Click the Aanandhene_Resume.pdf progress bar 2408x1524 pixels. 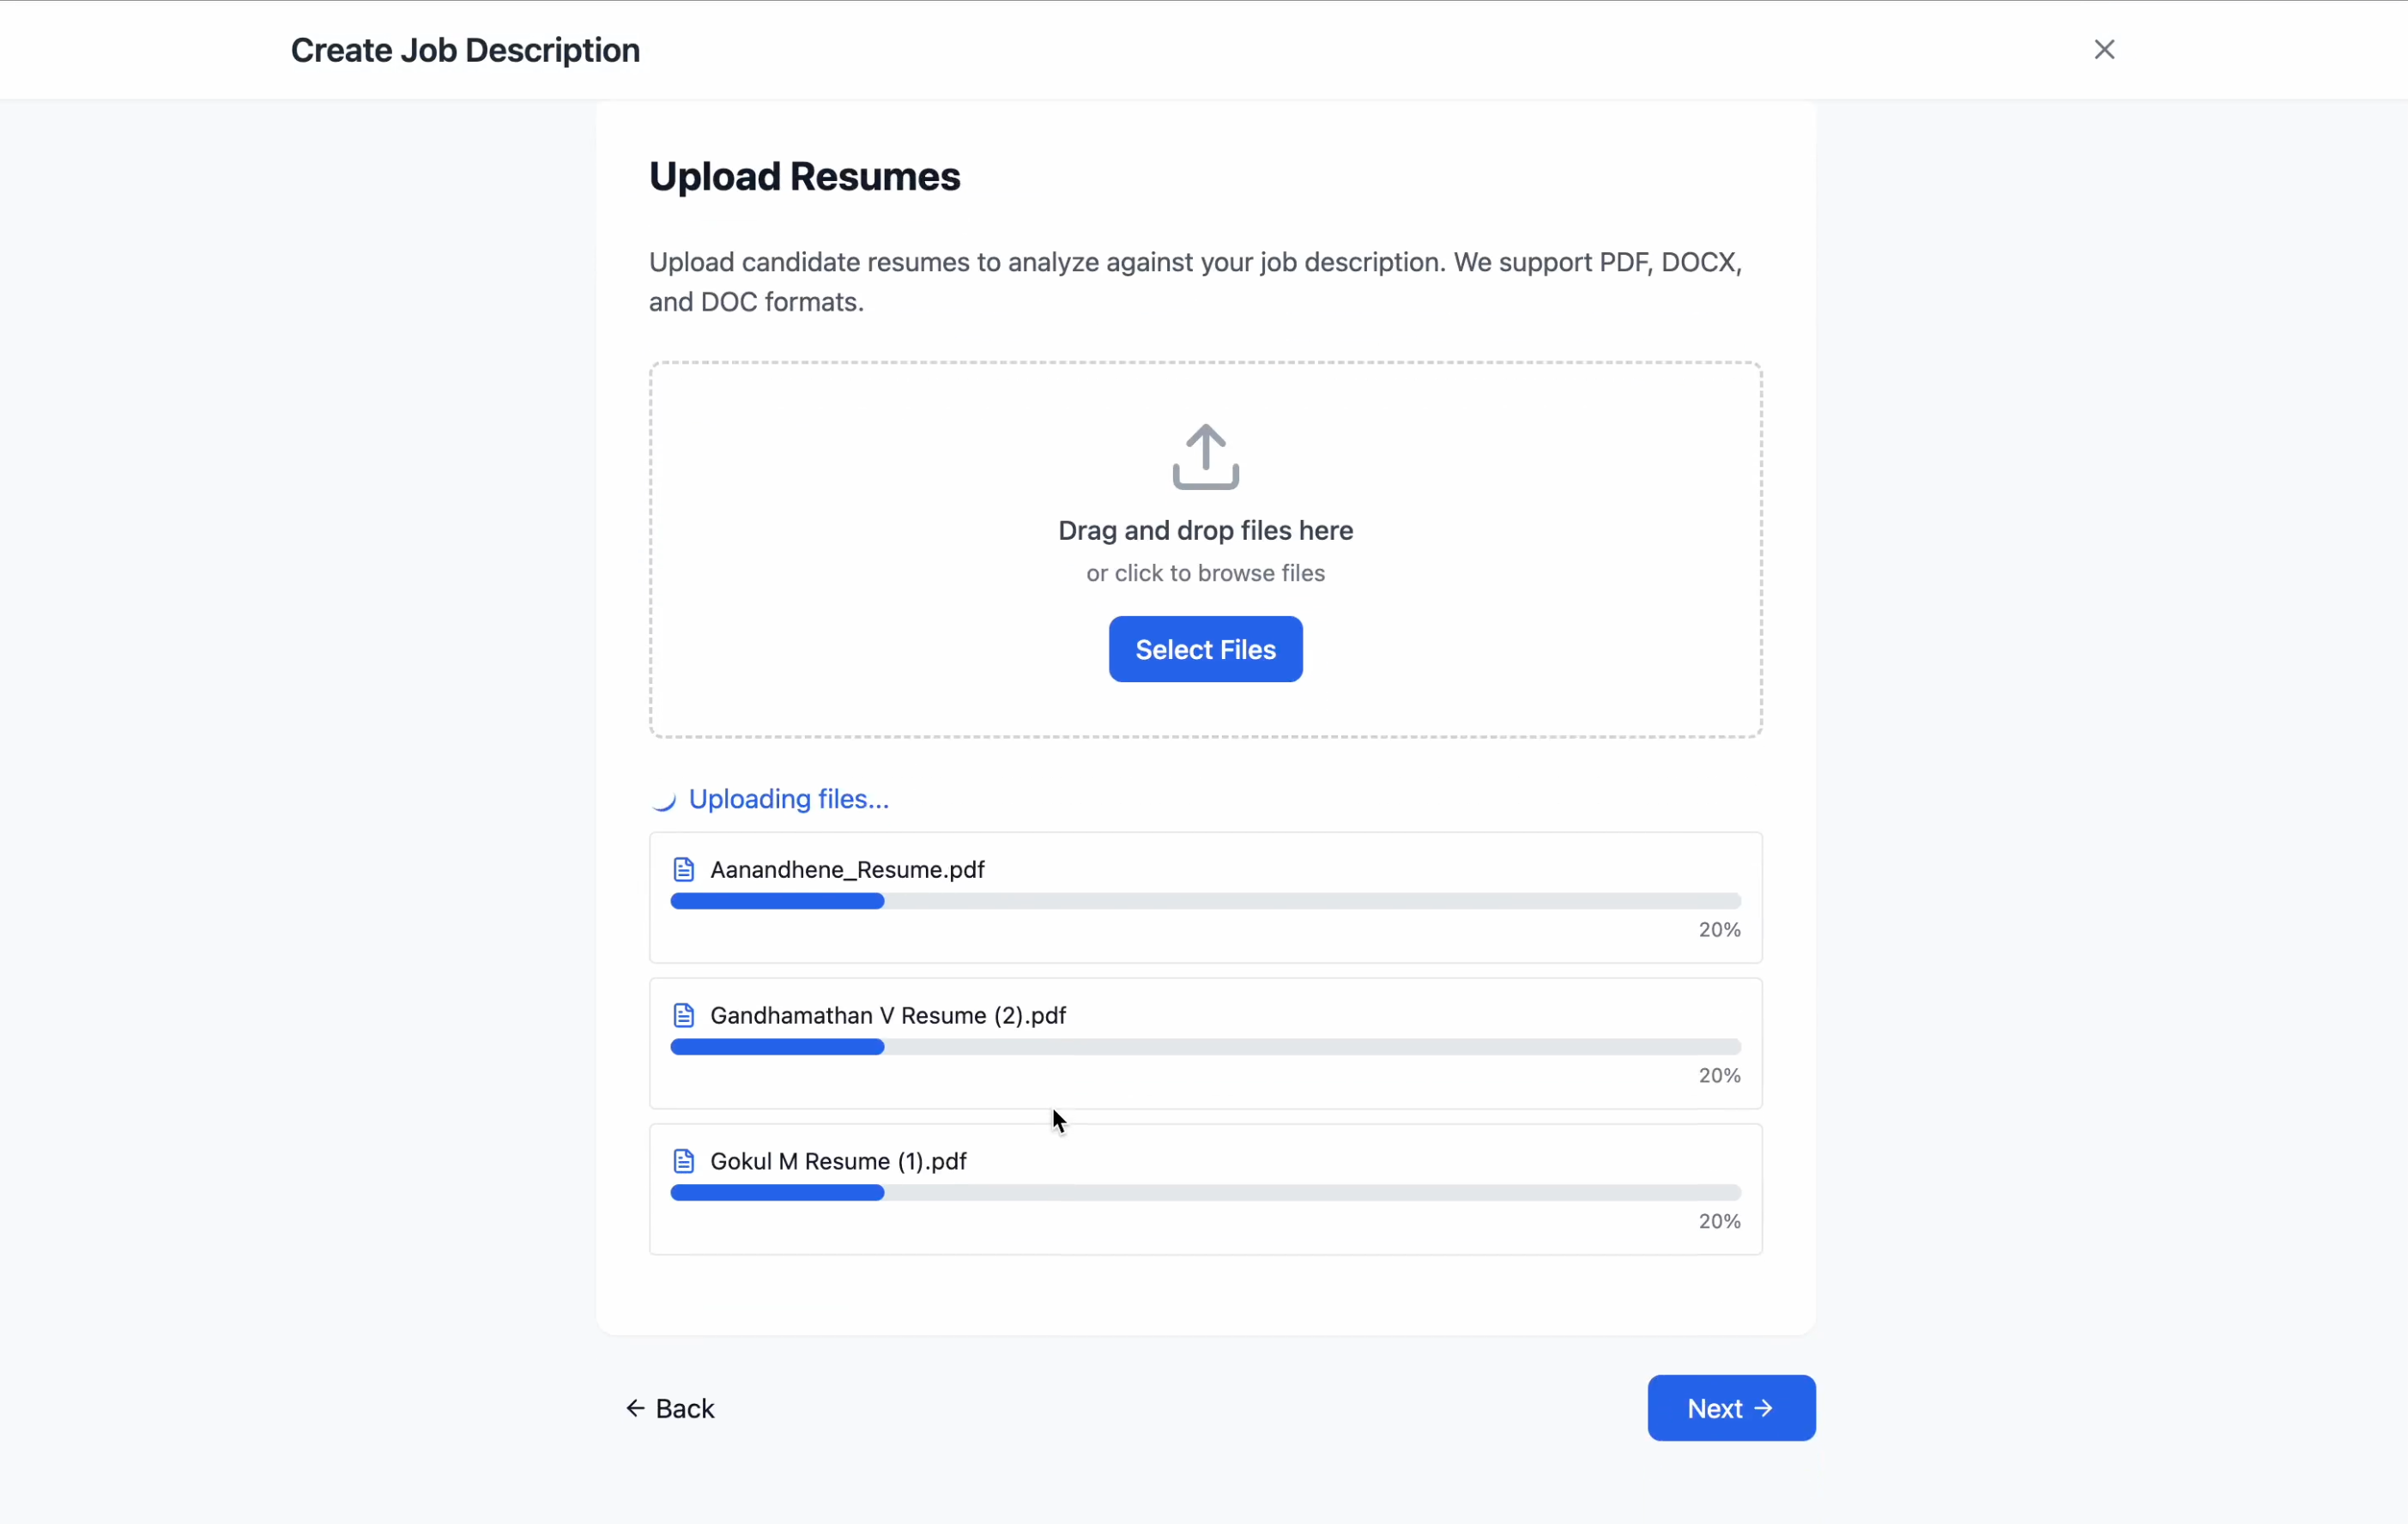point(1205,901)
